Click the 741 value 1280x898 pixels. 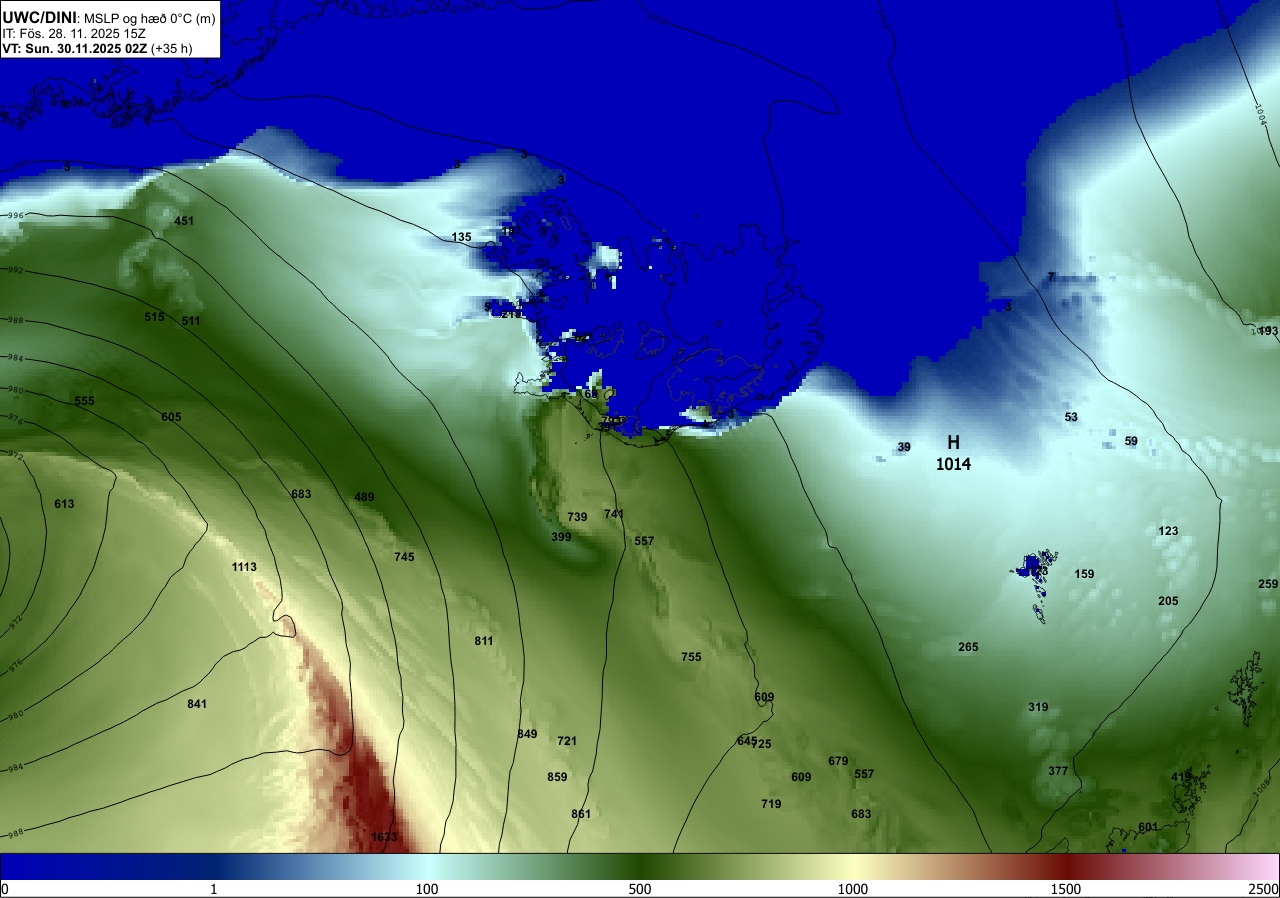tap(613, 514)
